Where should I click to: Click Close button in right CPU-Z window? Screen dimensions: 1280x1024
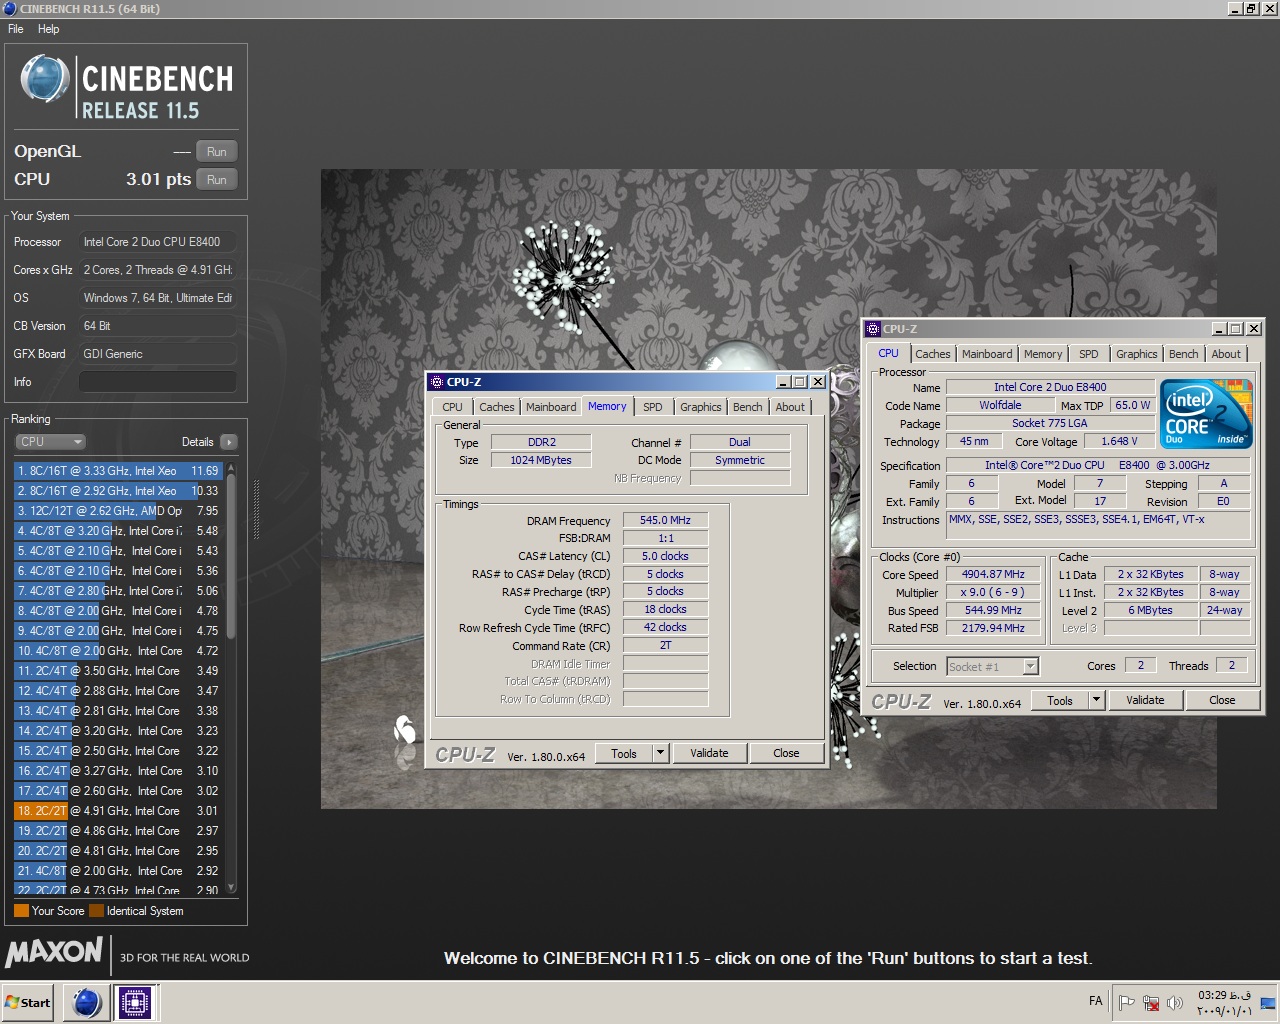[1222, 700]
